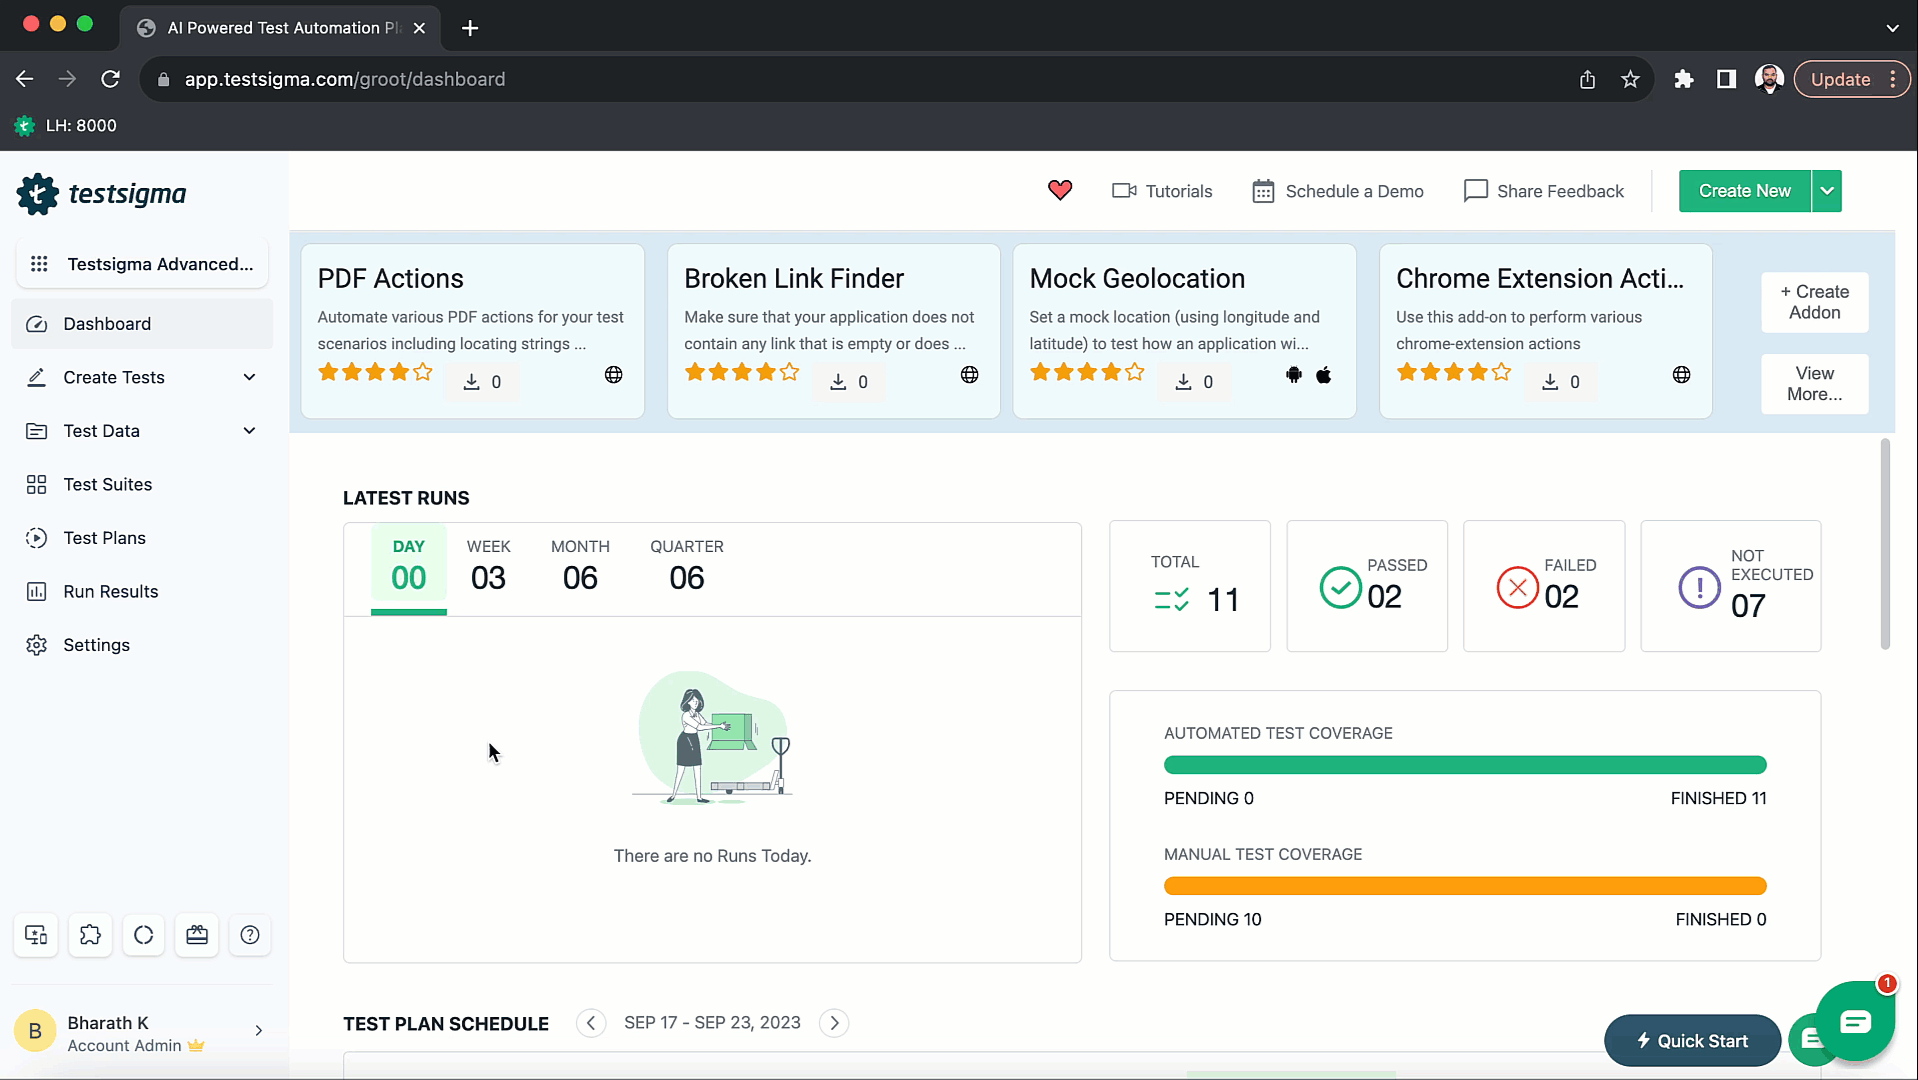Click the manual test coverage orange bar
This screenshot has height=1080, width=1918.
click(1465, 886)
